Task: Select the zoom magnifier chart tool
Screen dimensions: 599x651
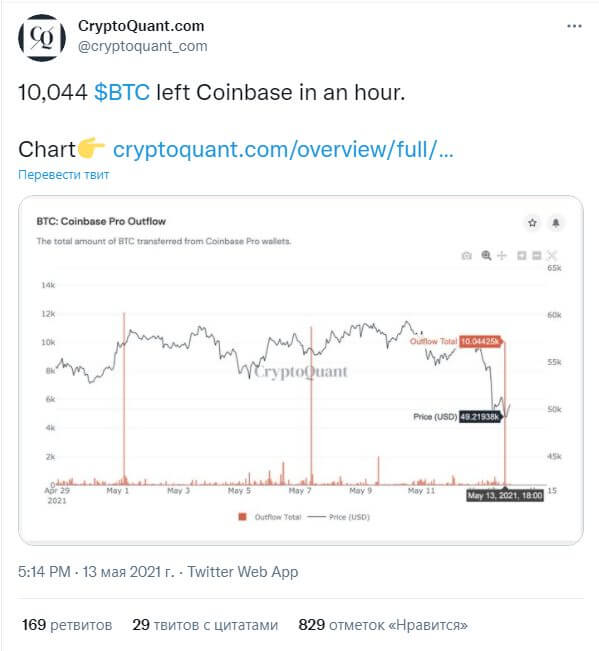Action: [x=486, y=255]
